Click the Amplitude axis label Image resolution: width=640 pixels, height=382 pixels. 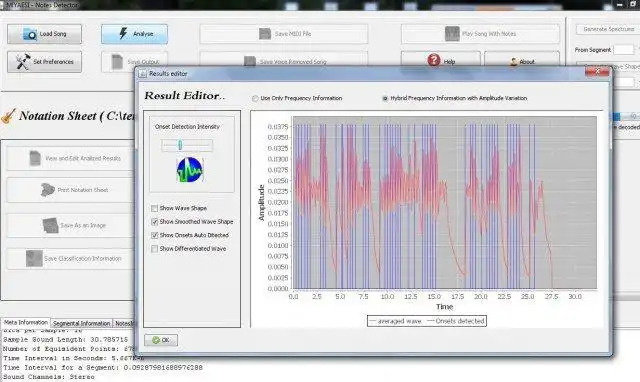(x=261, y=203)
